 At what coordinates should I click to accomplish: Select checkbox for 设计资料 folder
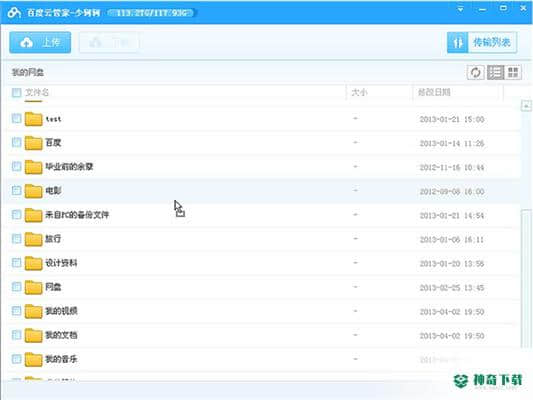coord(16,262)
